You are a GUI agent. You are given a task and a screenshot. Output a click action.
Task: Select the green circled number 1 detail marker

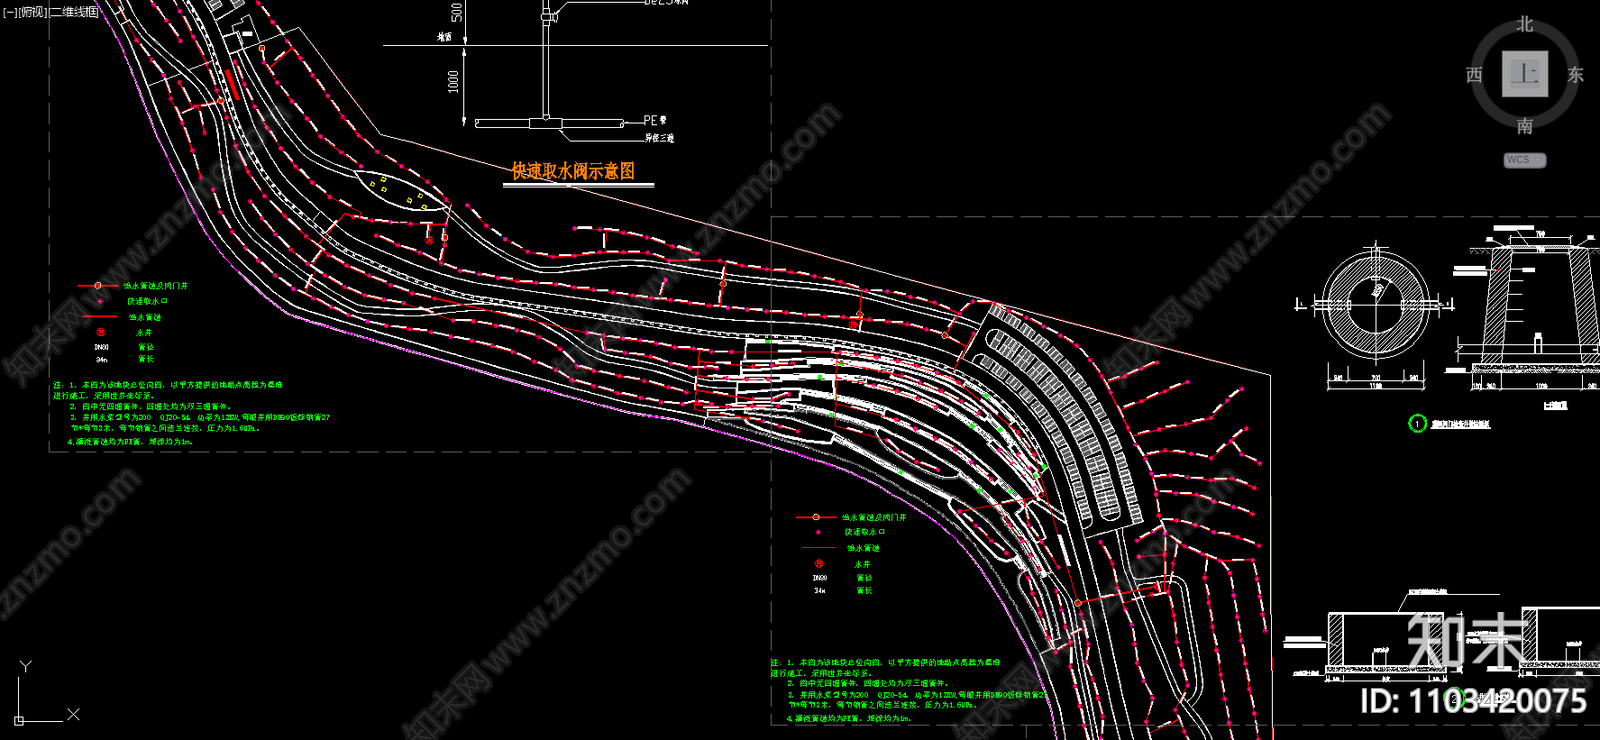point(1417,424)
